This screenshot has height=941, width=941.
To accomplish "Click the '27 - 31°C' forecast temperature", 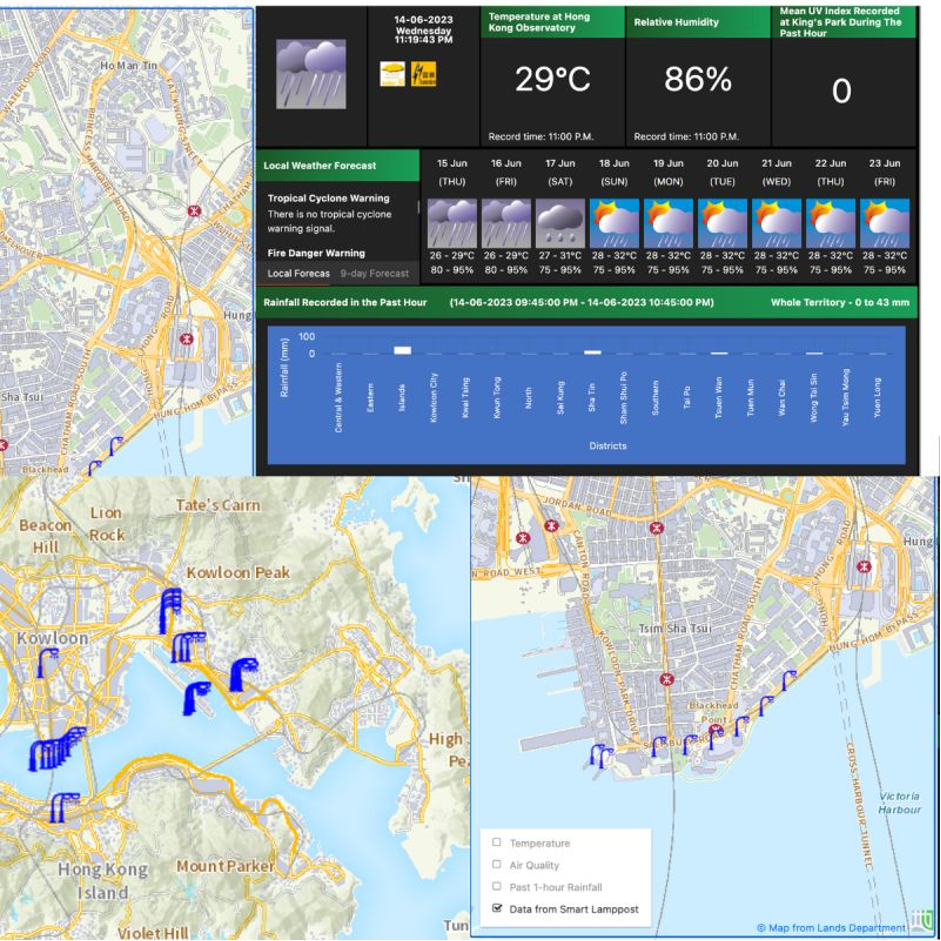I will click(560, 256).
